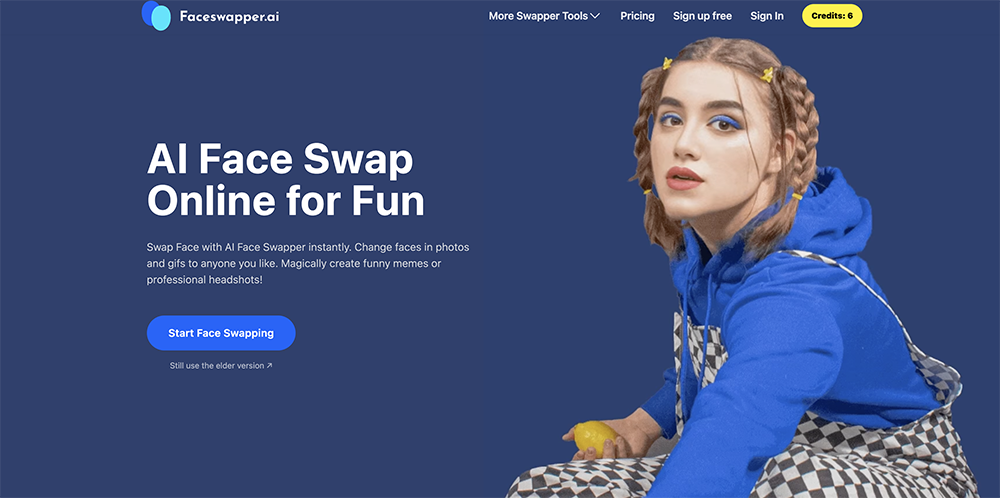Viewport: 1000px width, 498px height.
Task: Follow the Still use the elder version link
Action: click(x=221, y=366)
